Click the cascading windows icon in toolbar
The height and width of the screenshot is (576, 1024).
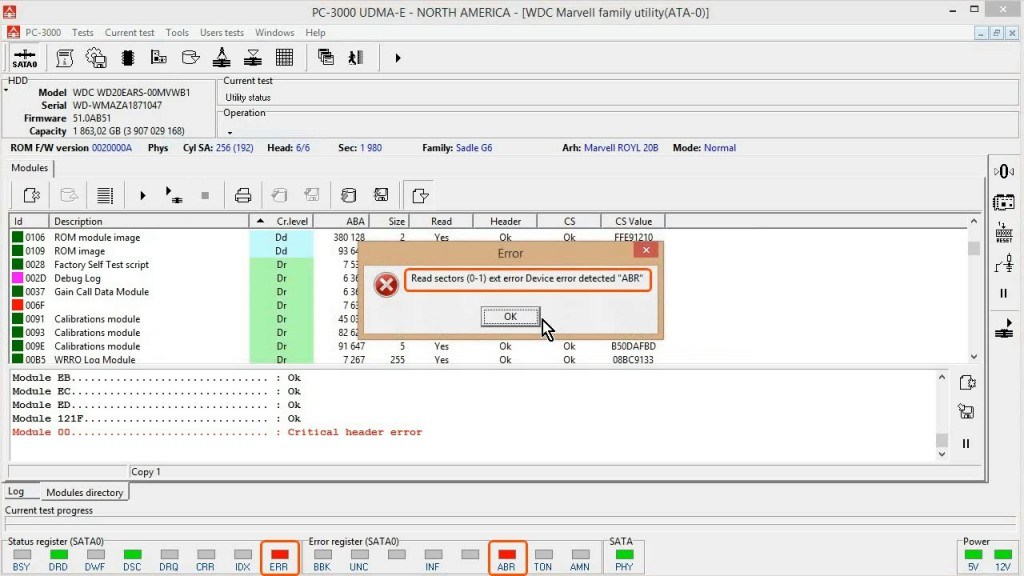coord(325,58)
